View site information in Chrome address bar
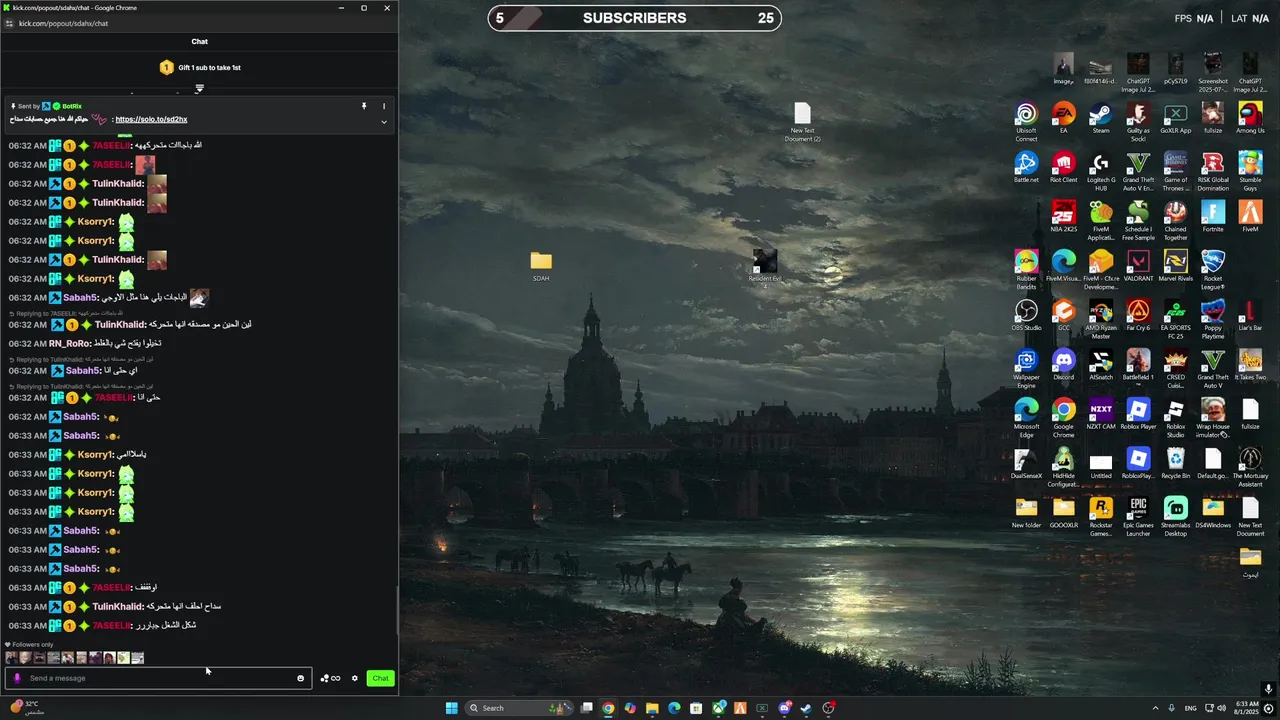Image resolution: width=1280 pixels, height=720 pixels. tap(10, 23)
